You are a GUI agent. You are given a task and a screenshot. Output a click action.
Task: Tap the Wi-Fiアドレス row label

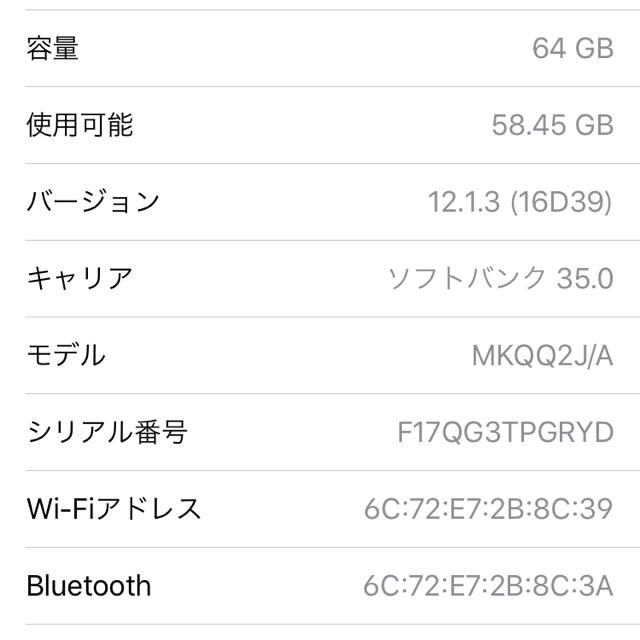pyautogui.click(x=114, y=509)
